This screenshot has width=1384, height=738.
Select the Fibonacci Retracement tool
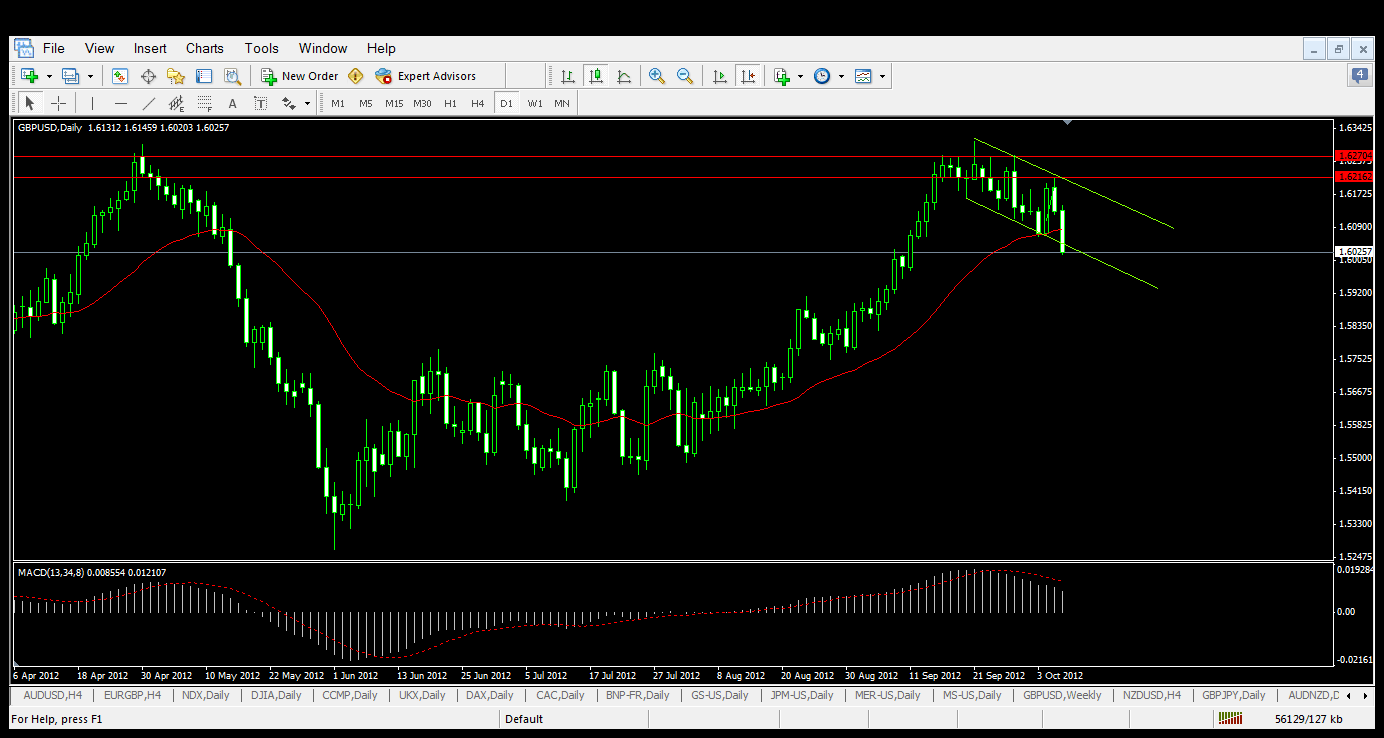point(205,103)
